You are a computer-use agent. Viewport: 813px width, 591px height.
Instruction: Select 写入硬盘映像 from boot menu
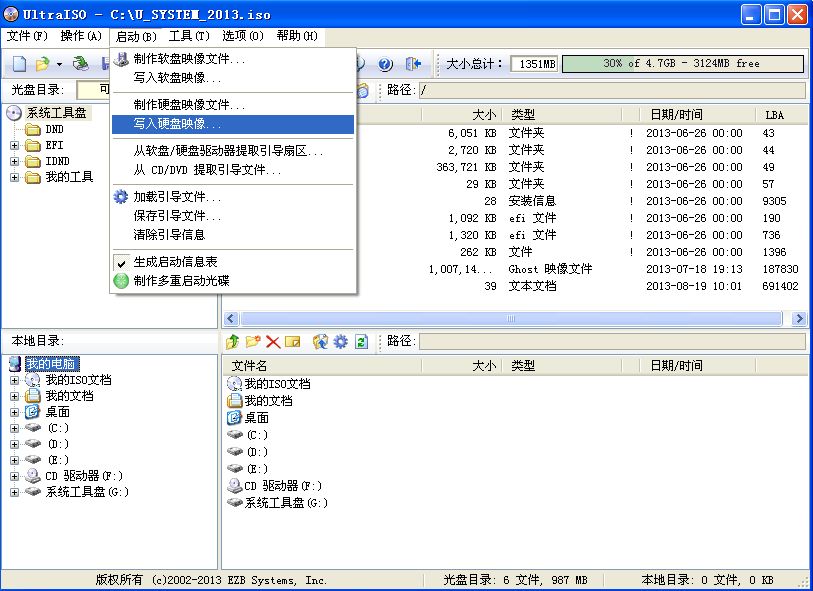(x=178, y=124)
